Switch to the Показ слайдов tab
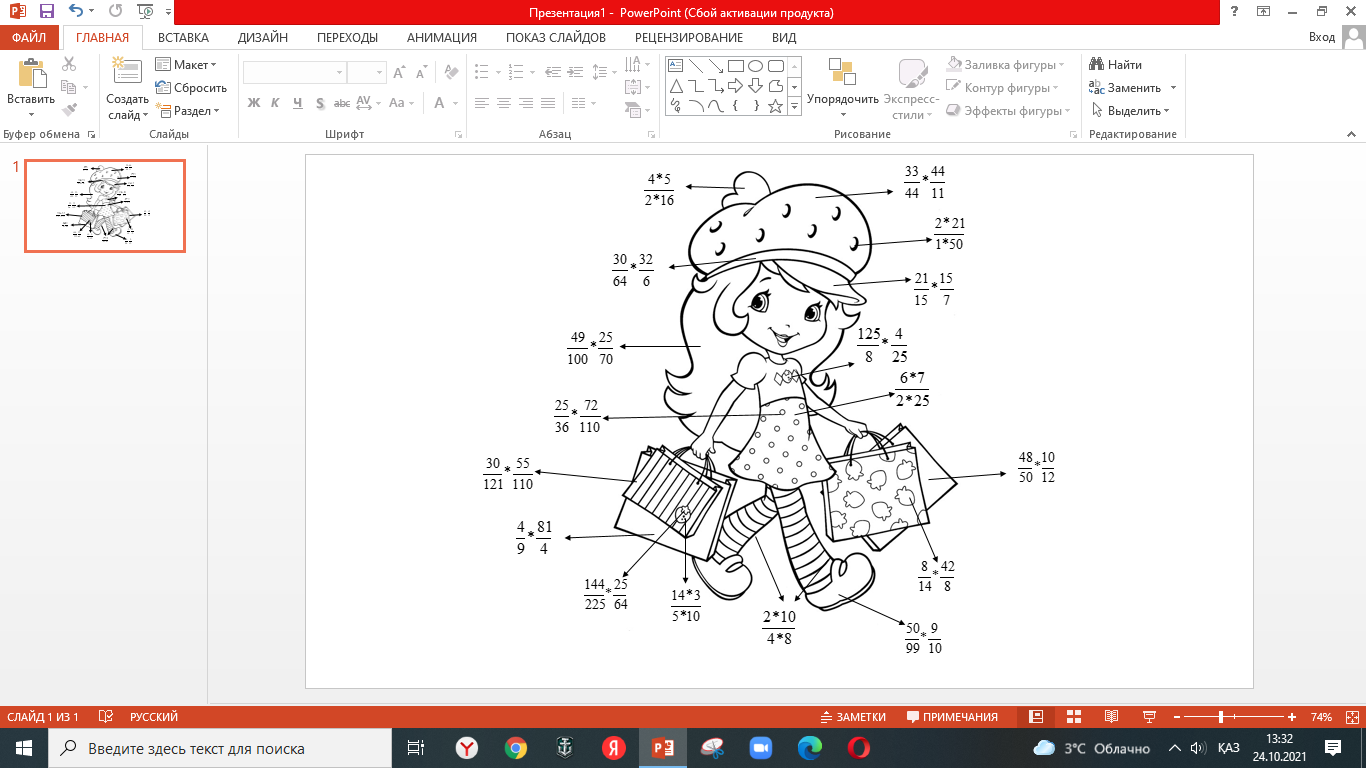The height and width of the screenshot is (768, 1366). click(x=556, y=38)
